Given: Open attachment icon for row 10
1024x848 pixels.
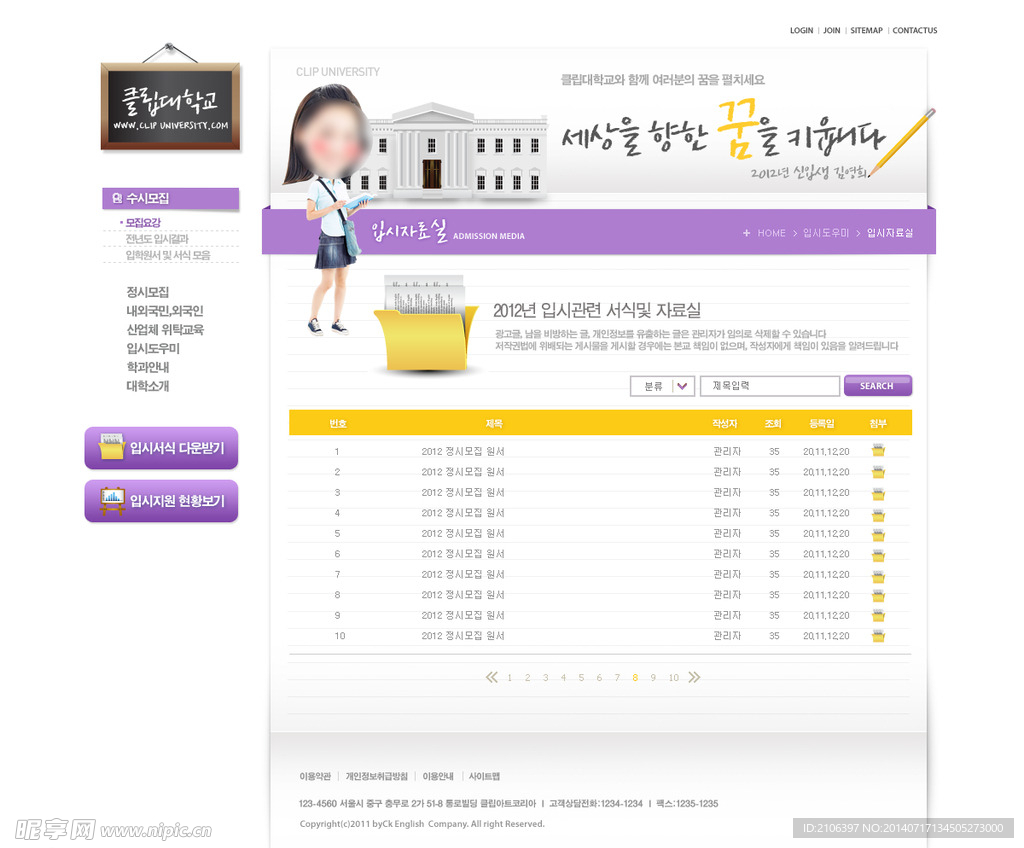Looking at the screenshot, I should tap(878, 636).
